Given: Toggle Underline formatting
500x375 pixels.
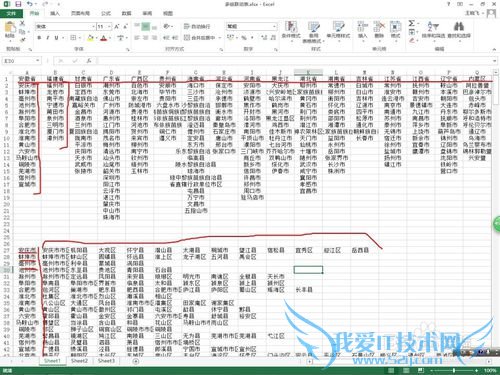Looking at the screenshot, I should click(x=56, y=38).
